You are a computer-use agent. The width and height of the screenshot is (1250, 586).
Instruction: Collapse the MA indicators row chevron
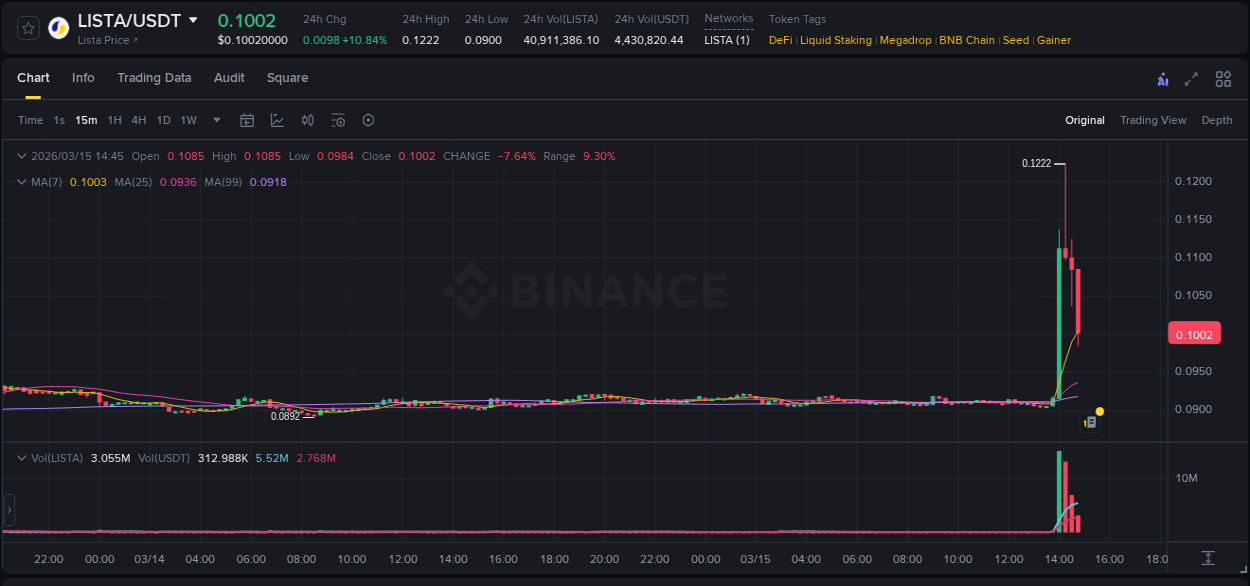(21, 183)
